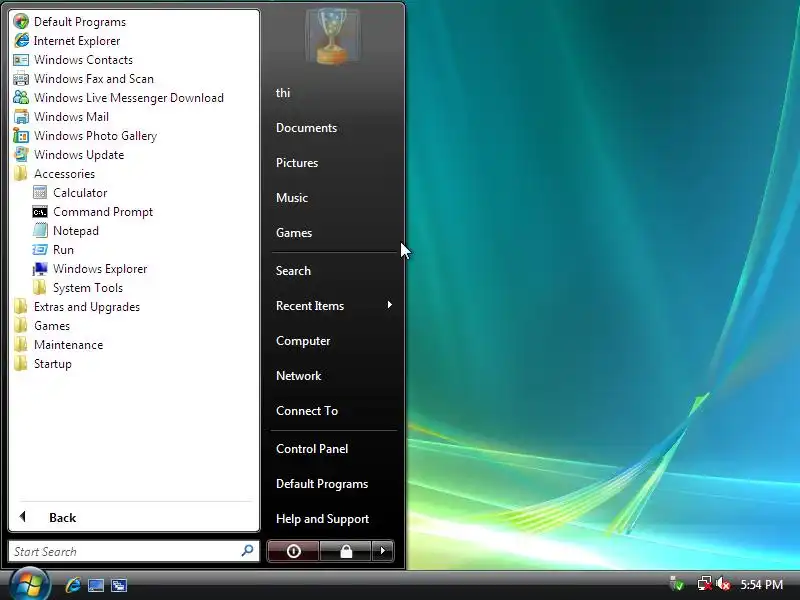Expand the Startup folder
This screenshot has width=800, height=600.
point(43,364)
